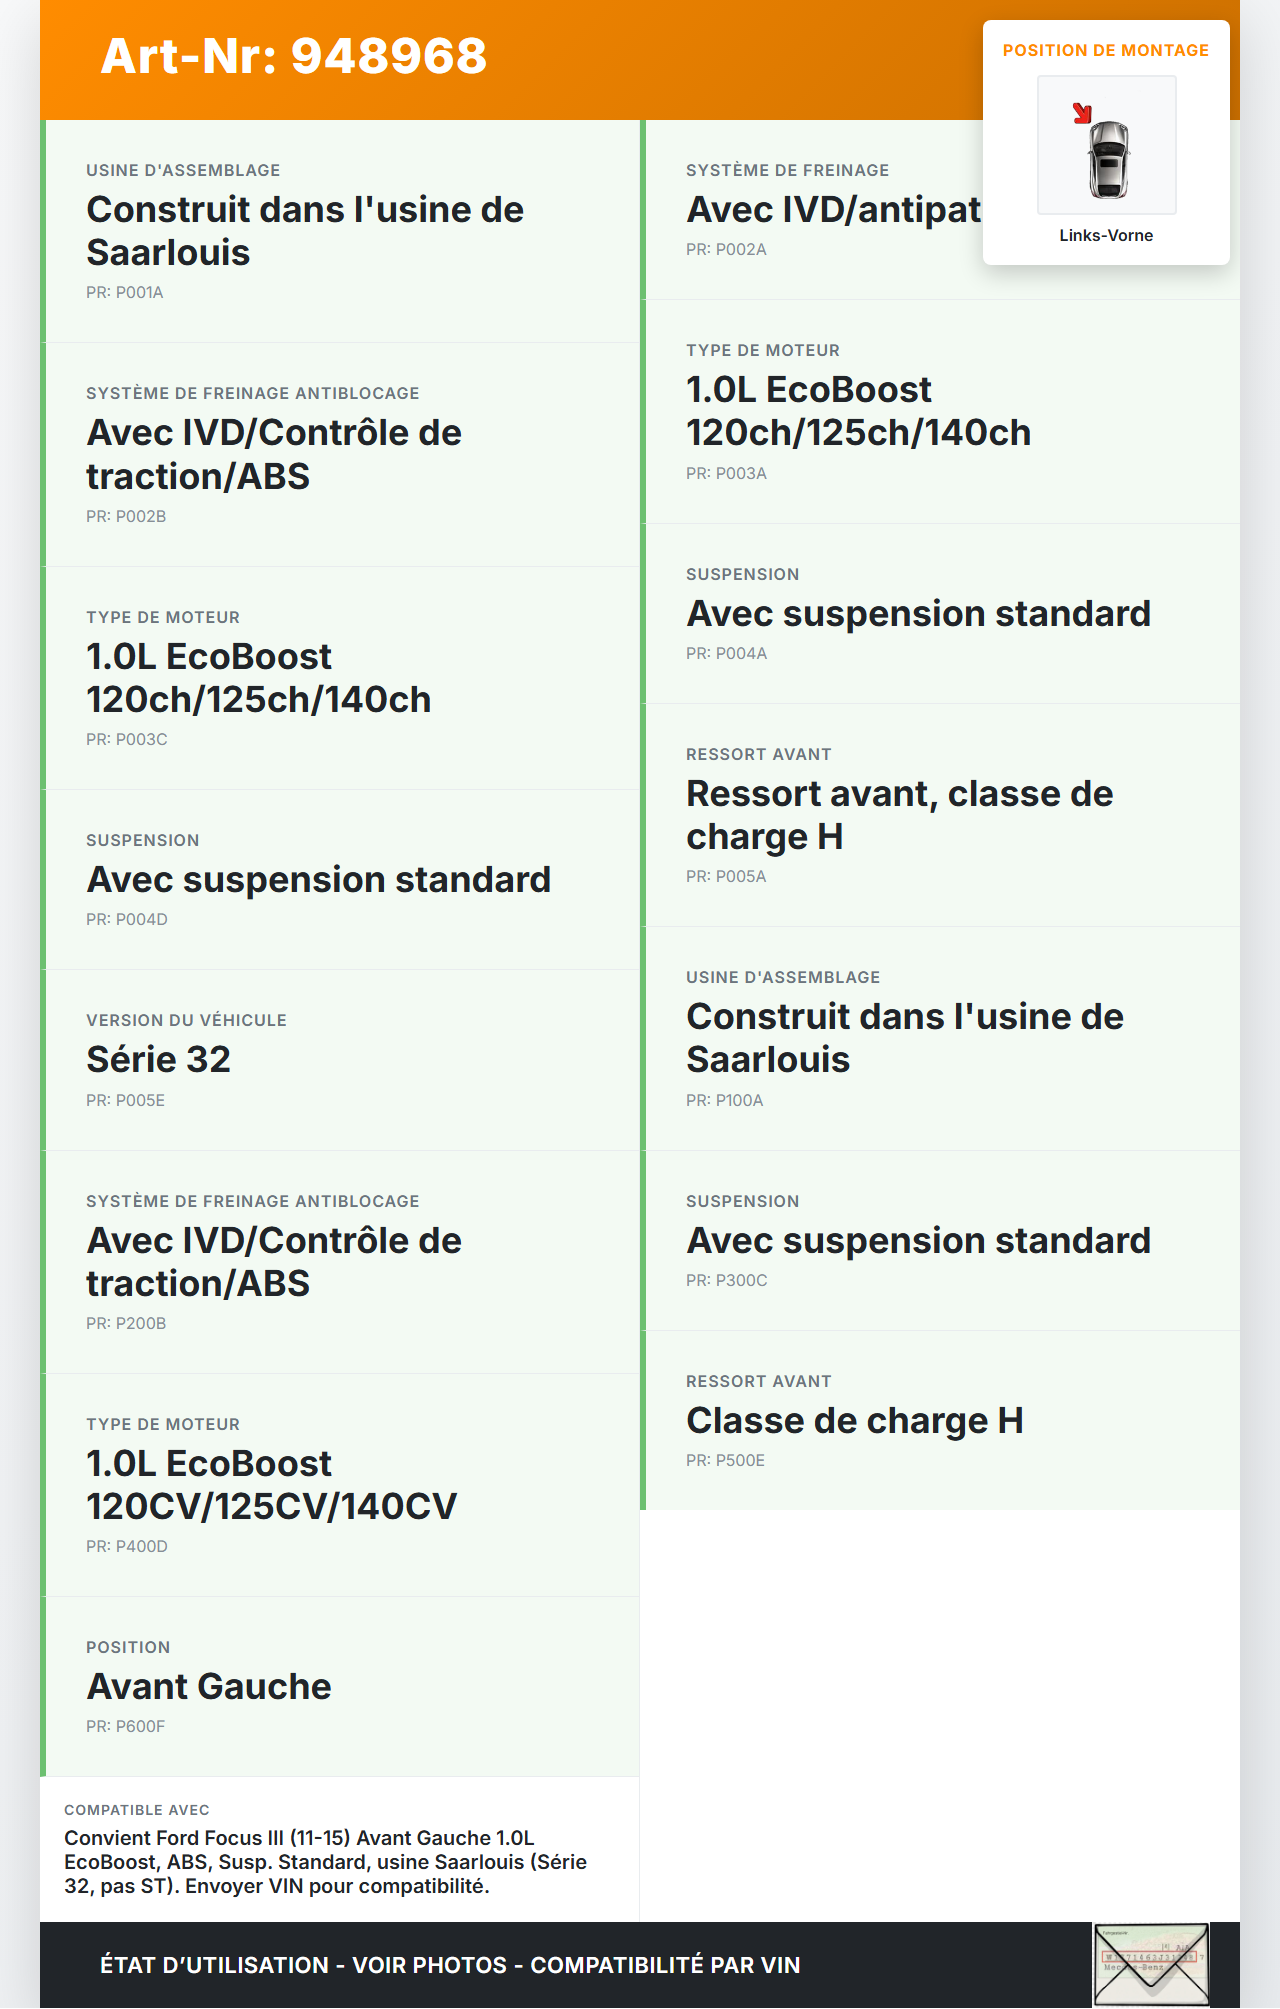Select the Série 32 vehicle version card
The image size is (1280, 2009).
pyautogui.click(x=340, y=1060)
